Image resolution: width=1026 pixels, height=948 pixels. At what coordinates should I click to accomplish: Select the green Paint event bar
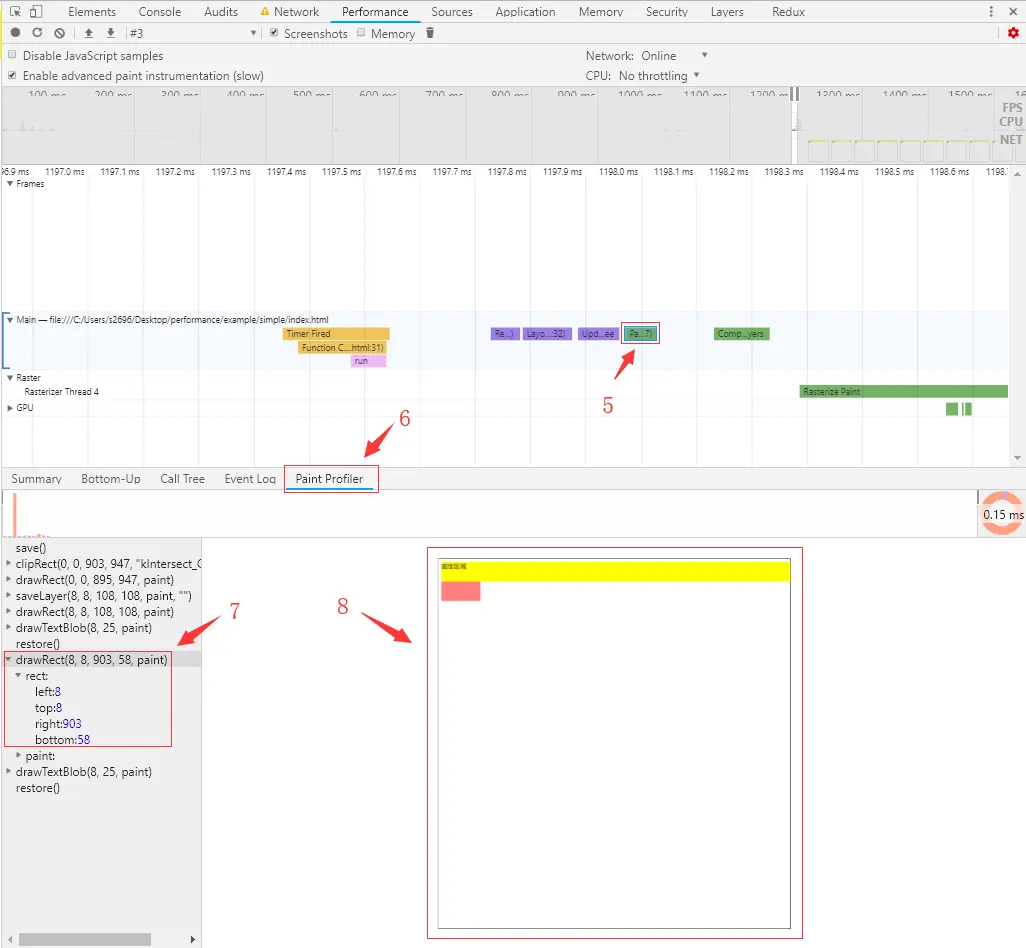point(641,334)
